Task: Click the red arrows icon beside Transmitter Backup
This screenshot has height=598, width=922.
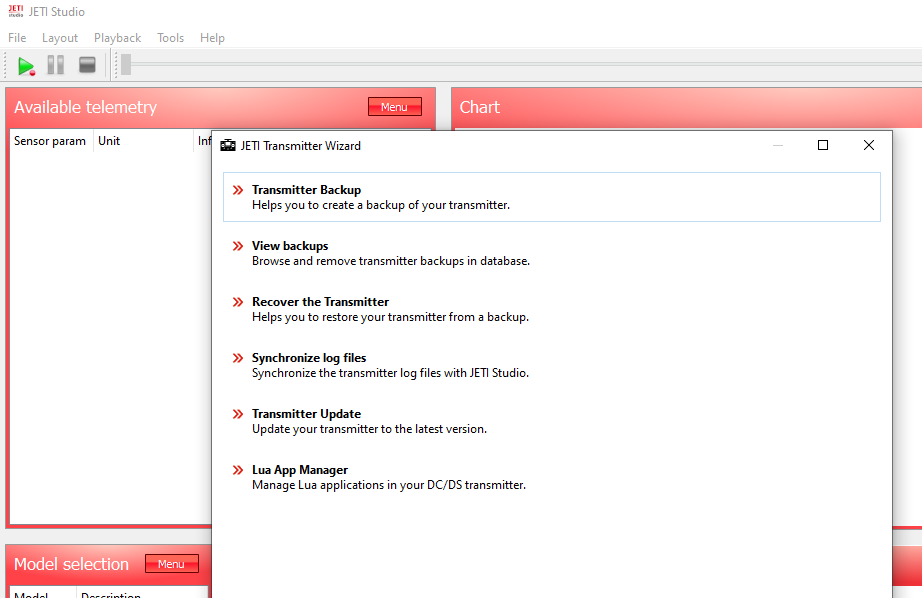Action: coord(238,190)
